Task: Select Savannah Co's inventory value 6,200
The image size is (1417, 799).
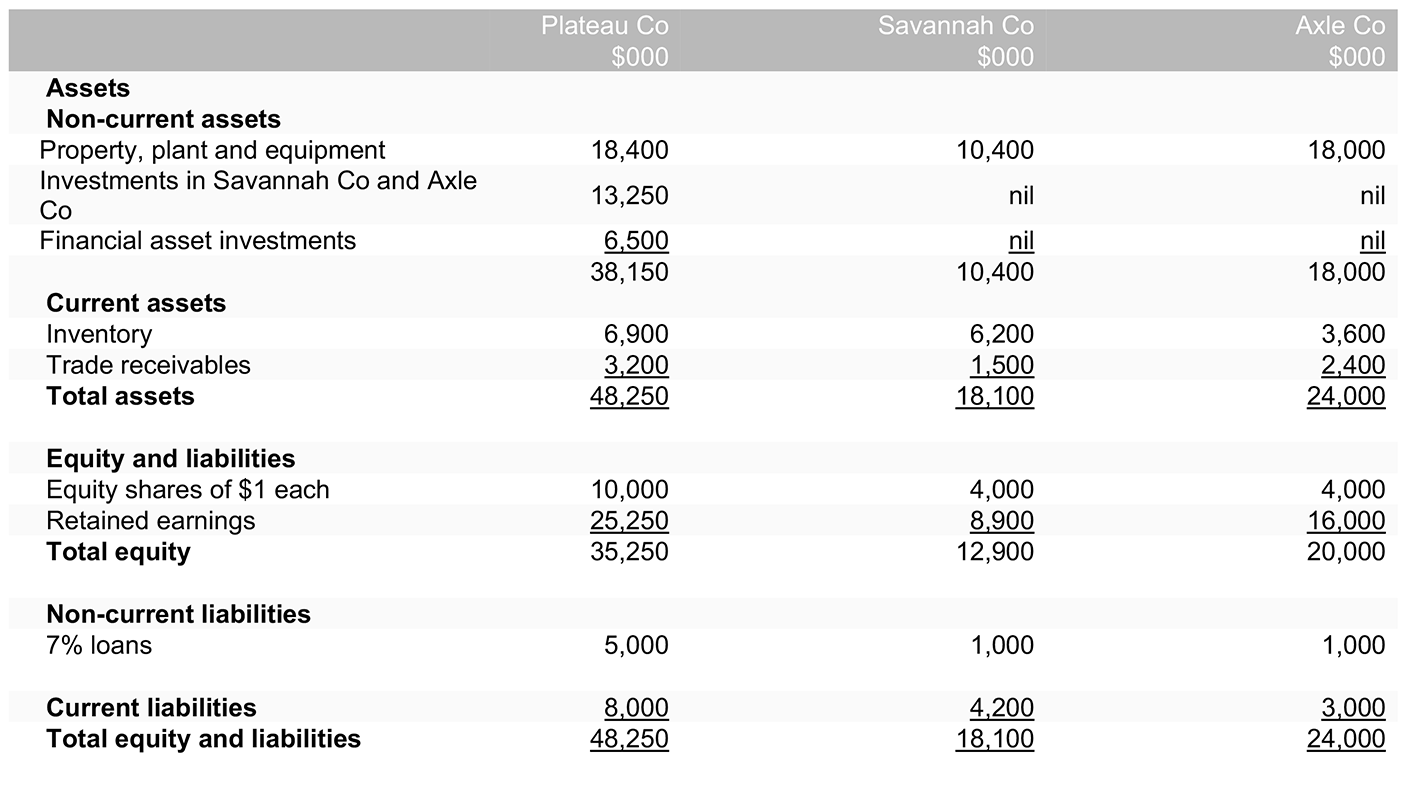Action: pyautogui.click(x=1001, y=334)
